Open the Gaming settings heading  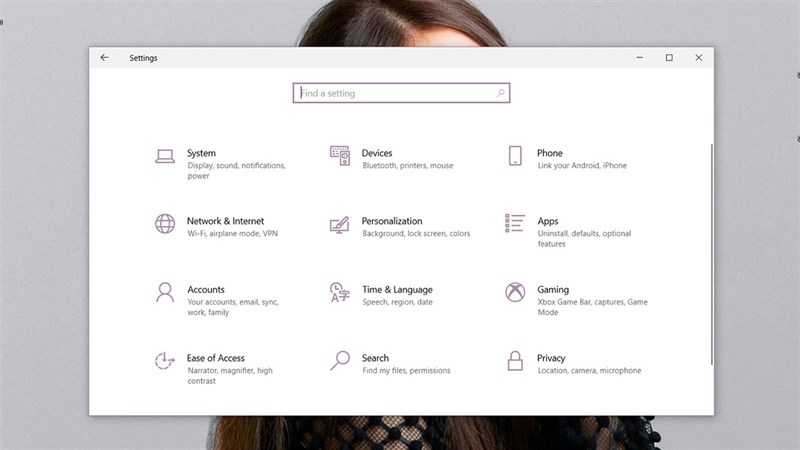(x=553, y=290)
